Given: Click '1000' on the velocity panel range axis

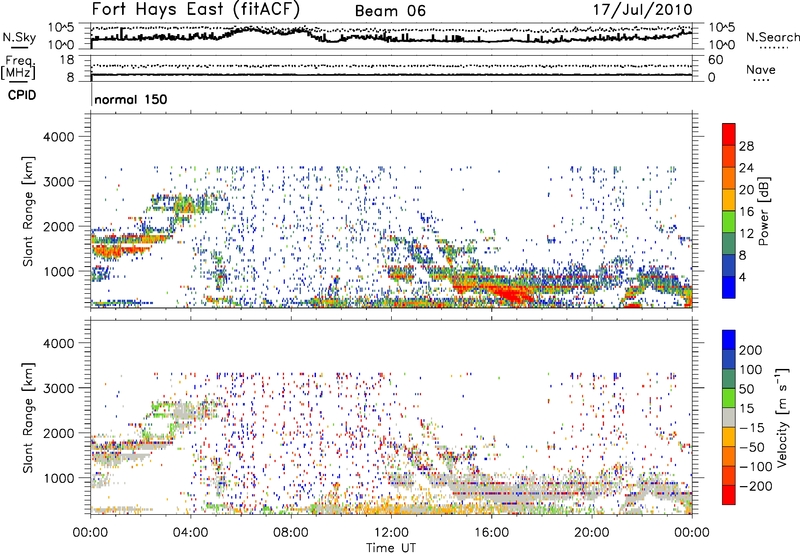Looking at the screenshot, I should point(58,478).
